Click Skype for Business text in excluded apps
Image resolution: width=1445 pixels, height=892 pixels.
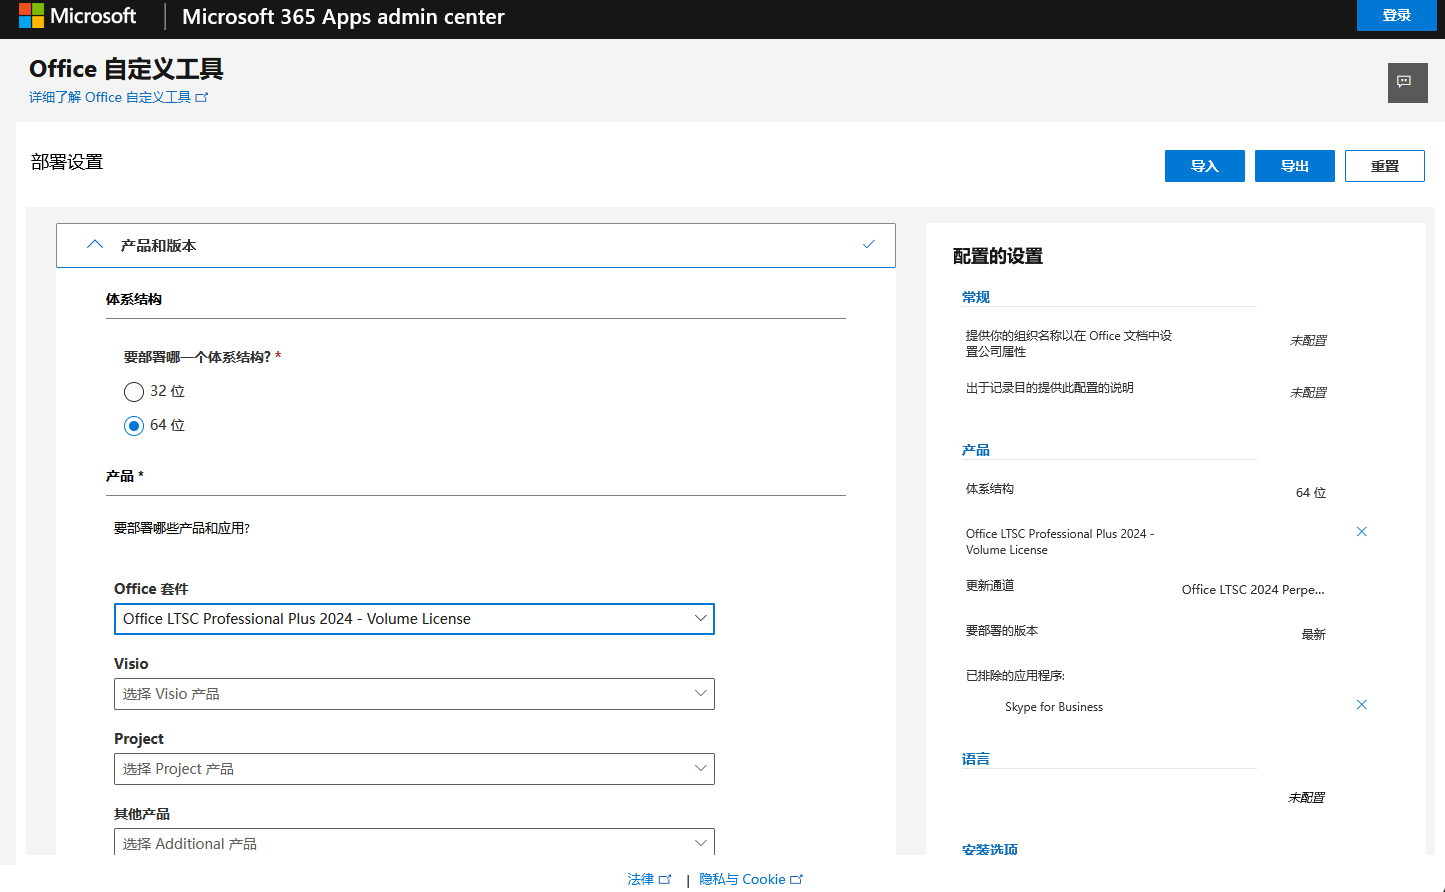pos(1054,707)
